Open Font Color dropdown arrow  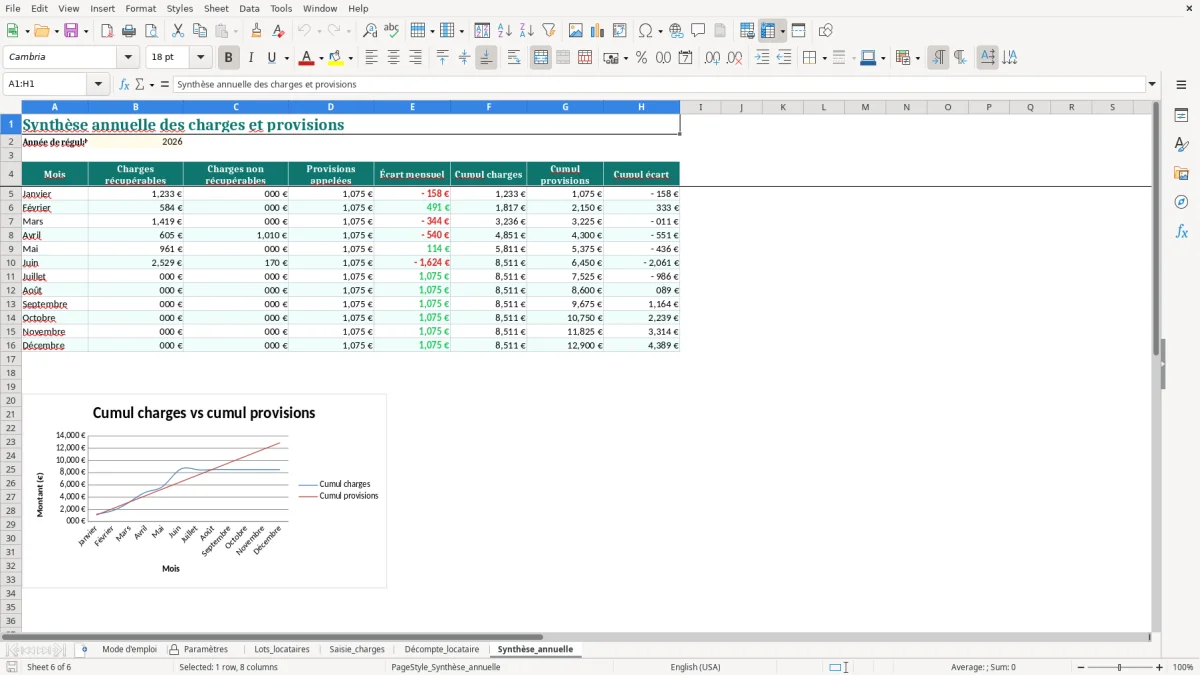pyautogui.click(x=321, y=58)
